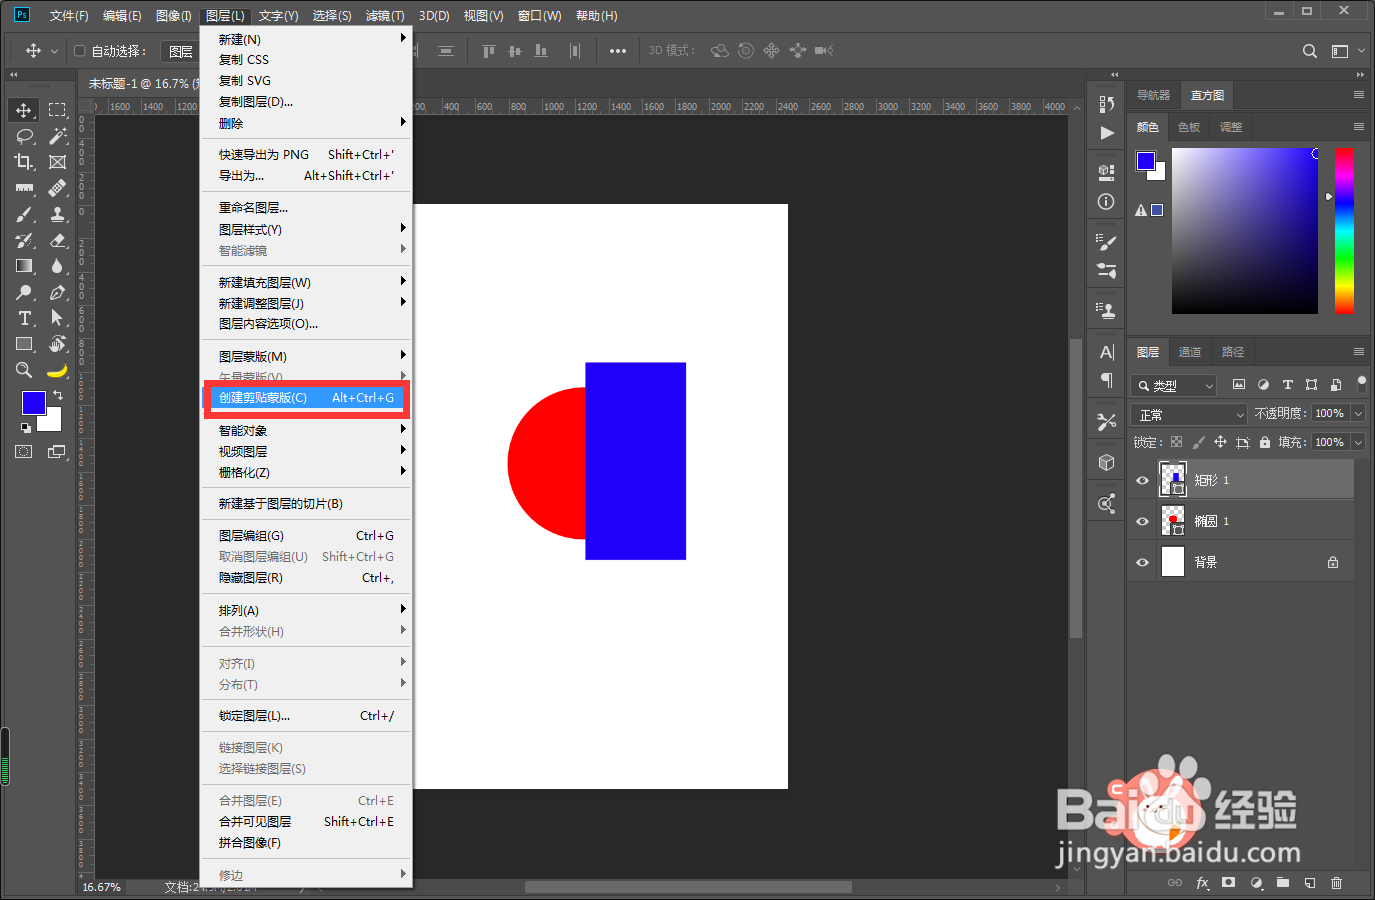1375x900 pixels.
Task: Open the layer filter 类型 dropdown
Action: pyautogui.click(x=1174, y=386)
